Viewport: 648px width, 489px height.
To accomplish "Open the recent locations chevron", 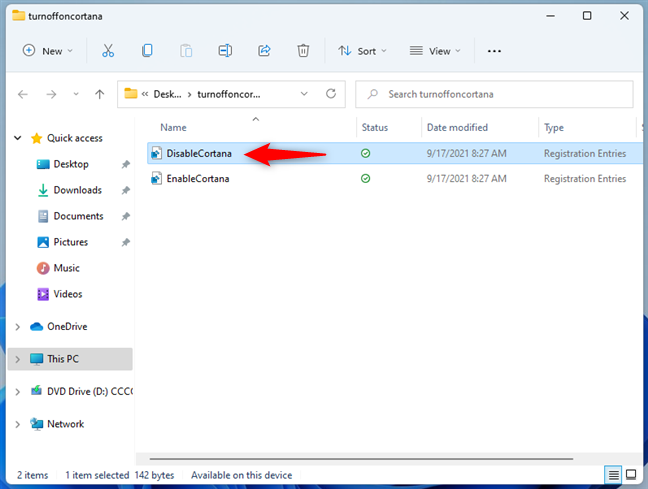I will (x=76, y=94).
